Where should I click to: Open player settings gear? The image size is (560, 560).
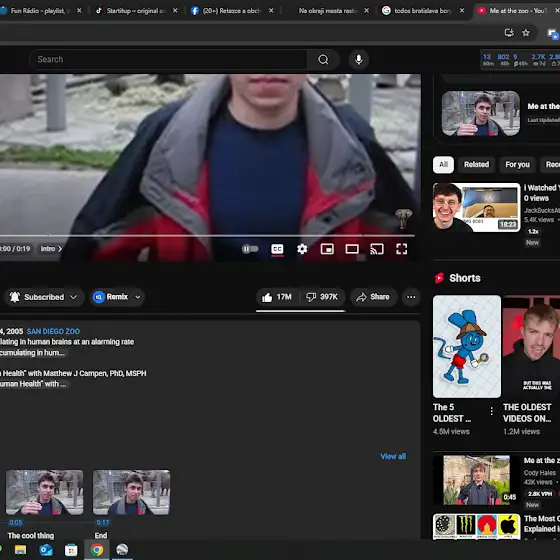(x=302, y=249)
